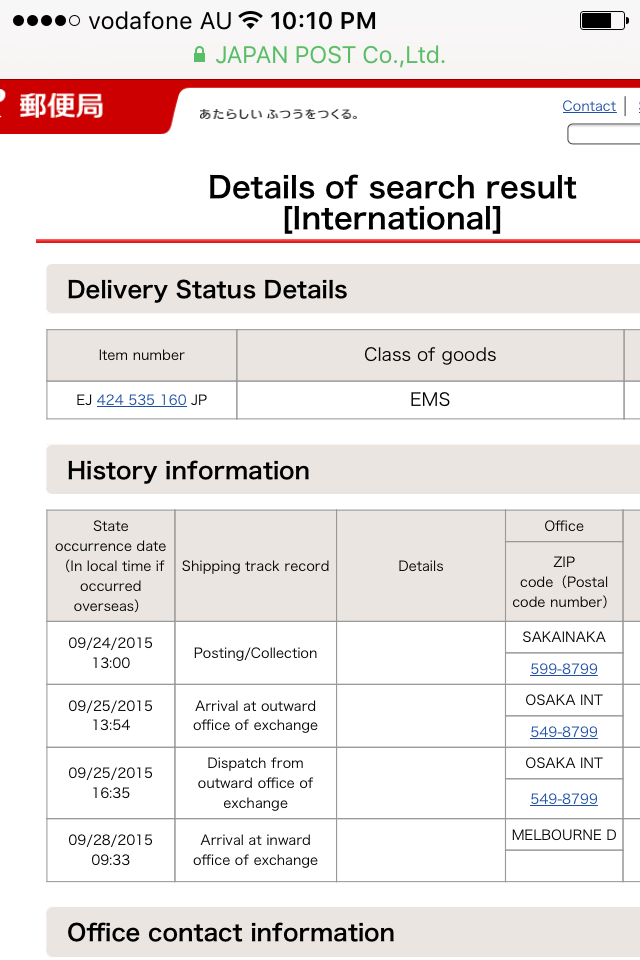Select the Posting/Collection track record
640x960 pixels.
(256, 653)
